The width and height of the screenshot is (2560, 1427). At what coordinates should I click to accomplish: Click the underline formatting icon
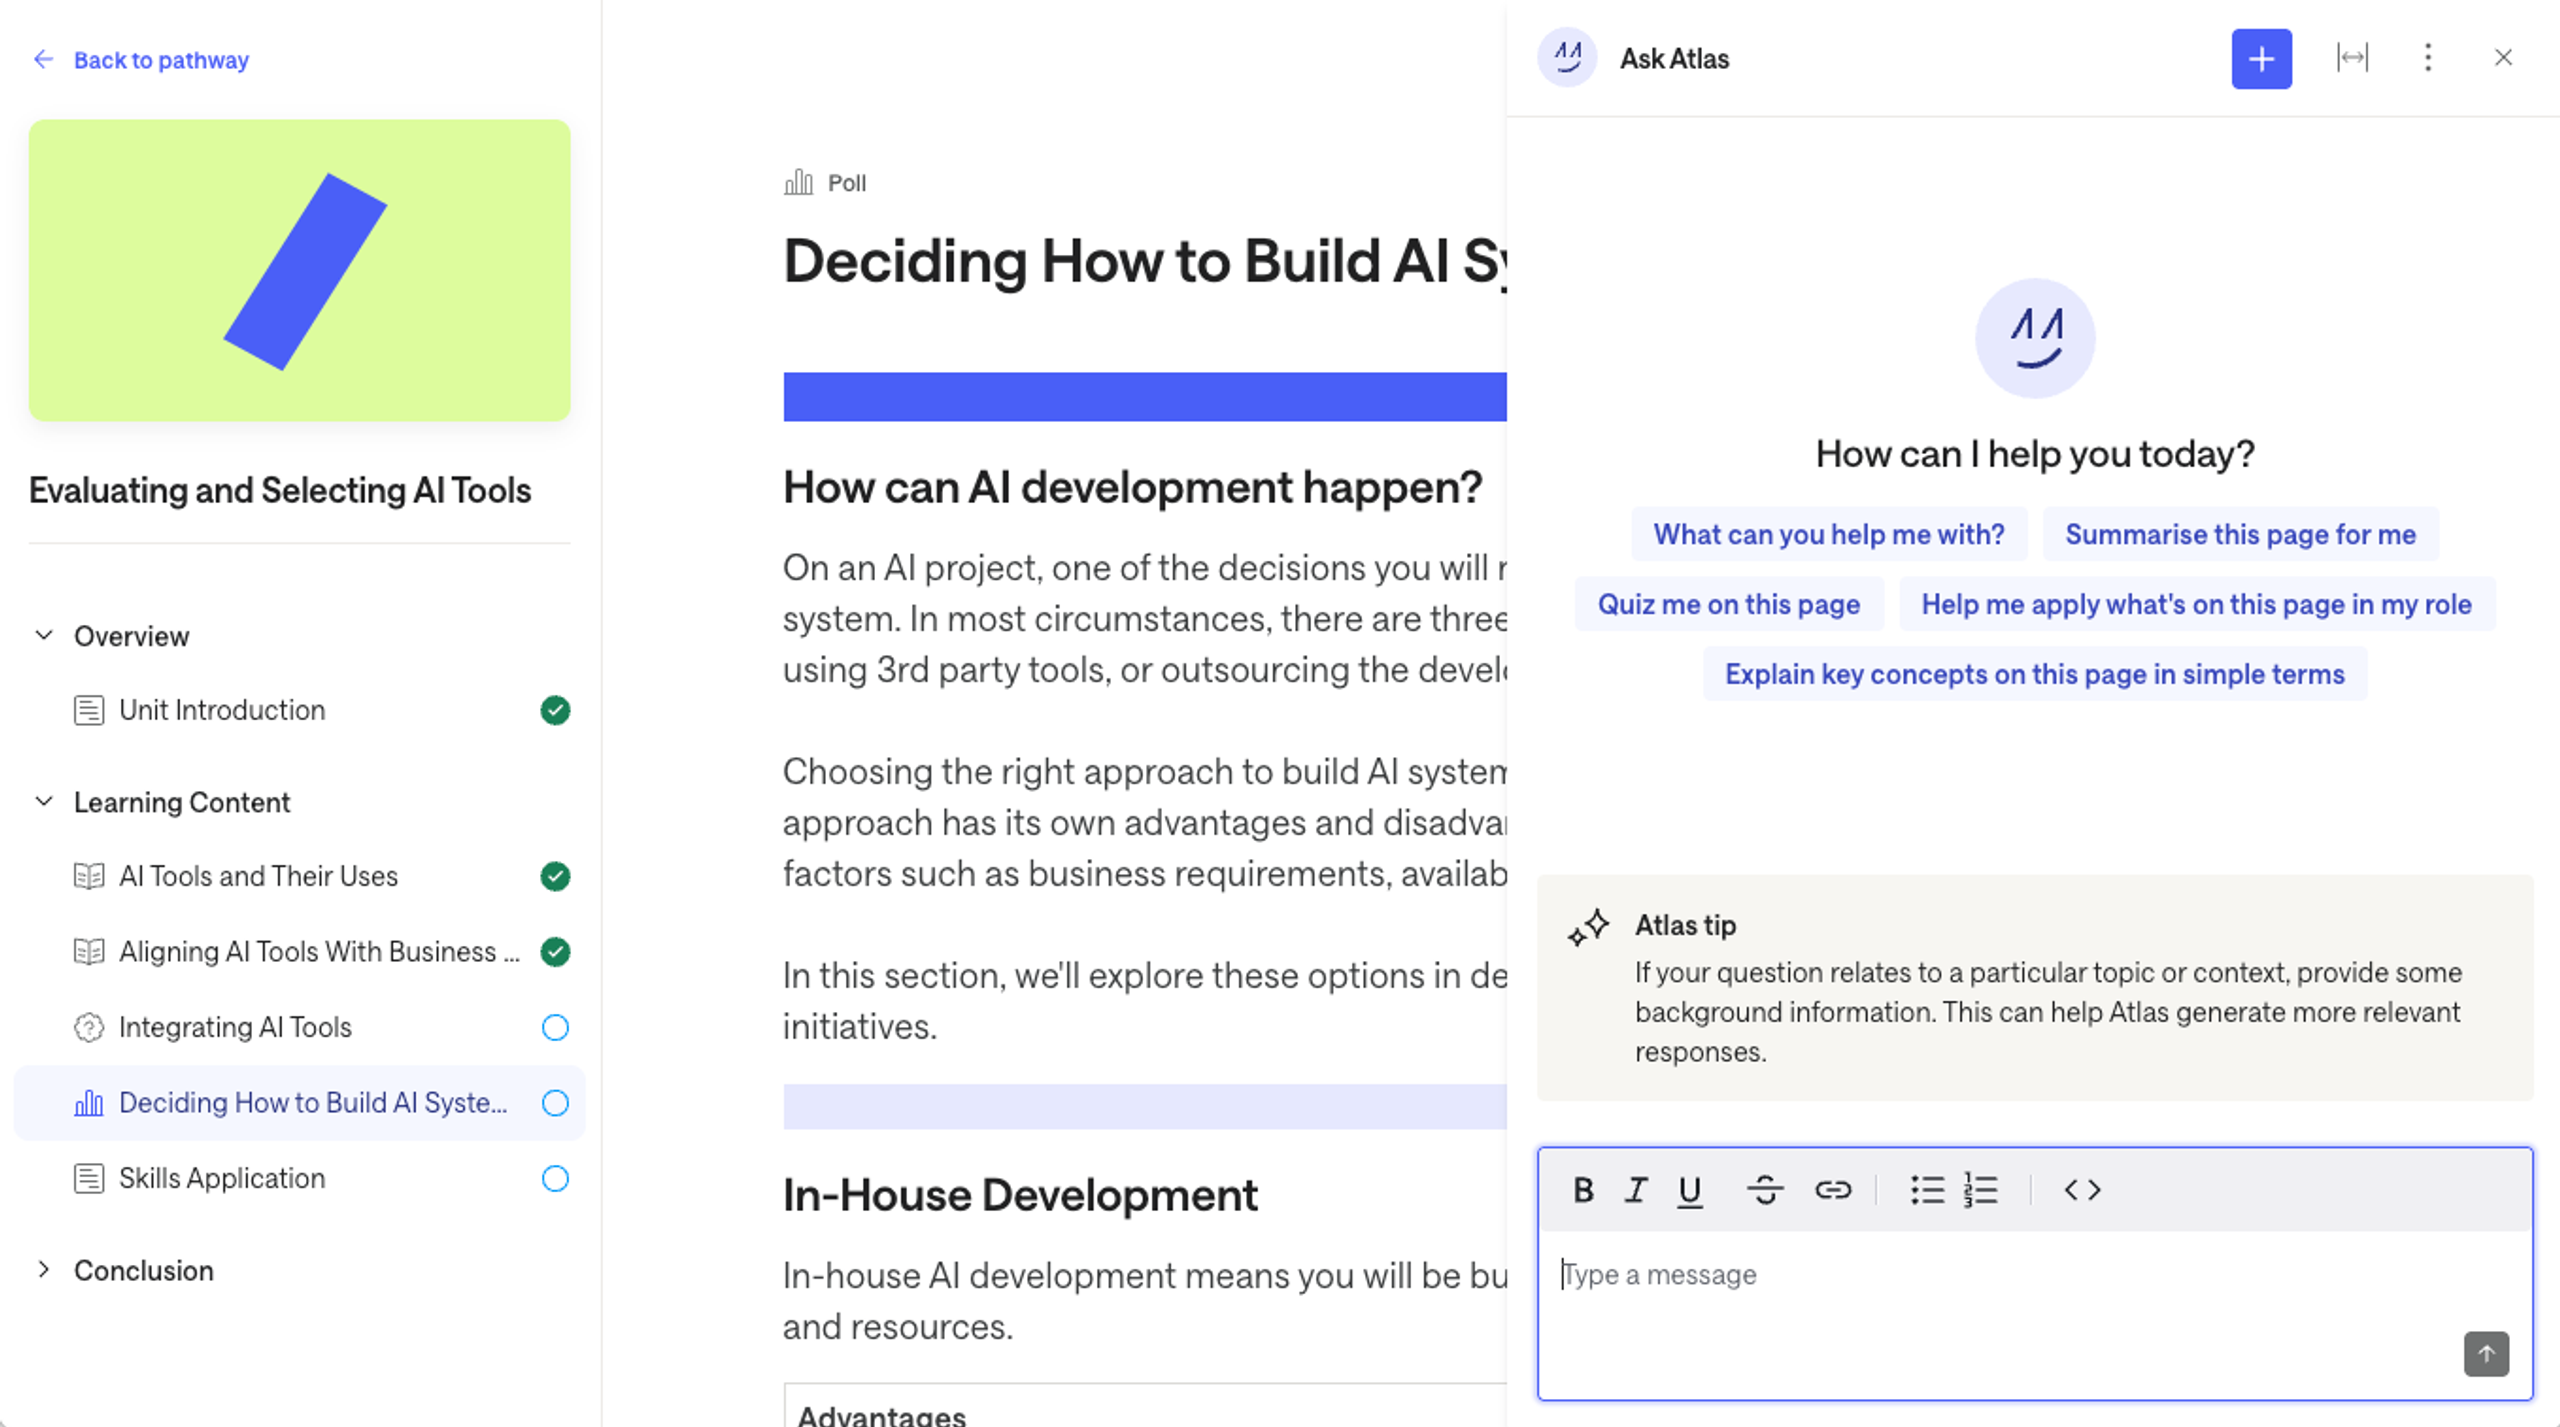pos(1690,1190)
